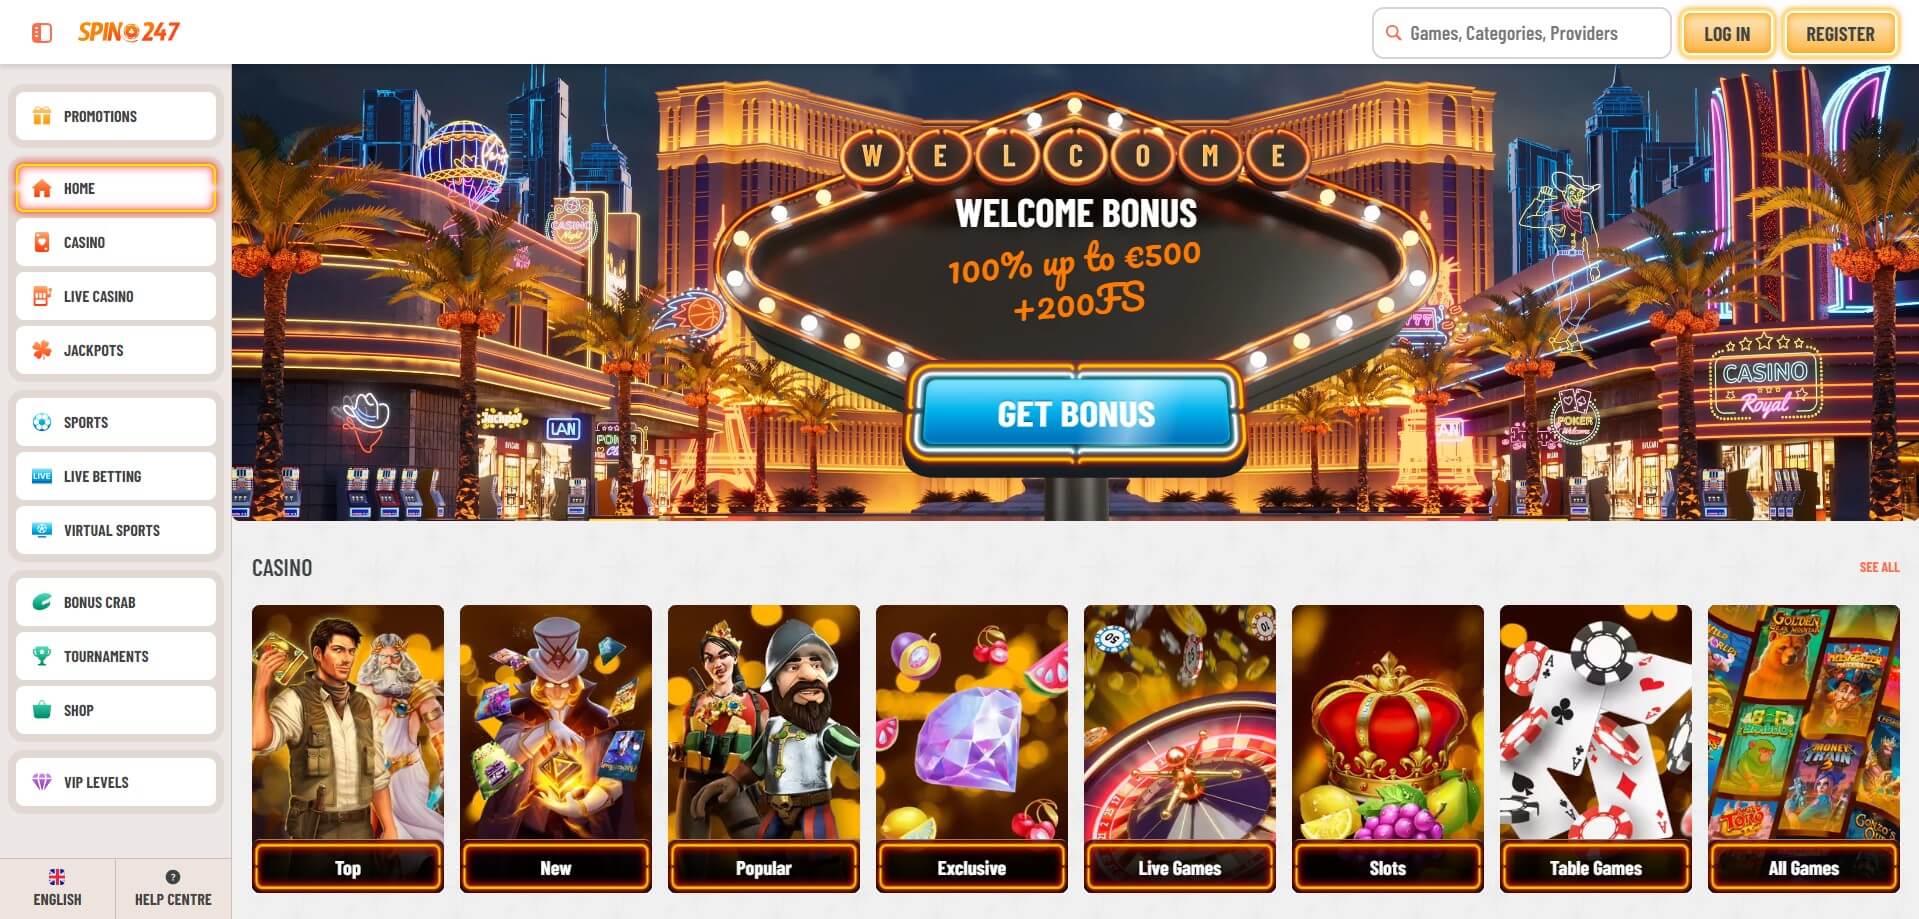Screen dimensions: 1919x919
Task: Open Bonus Crab feature
Action: pyautogui.click(x=116, y=602)
